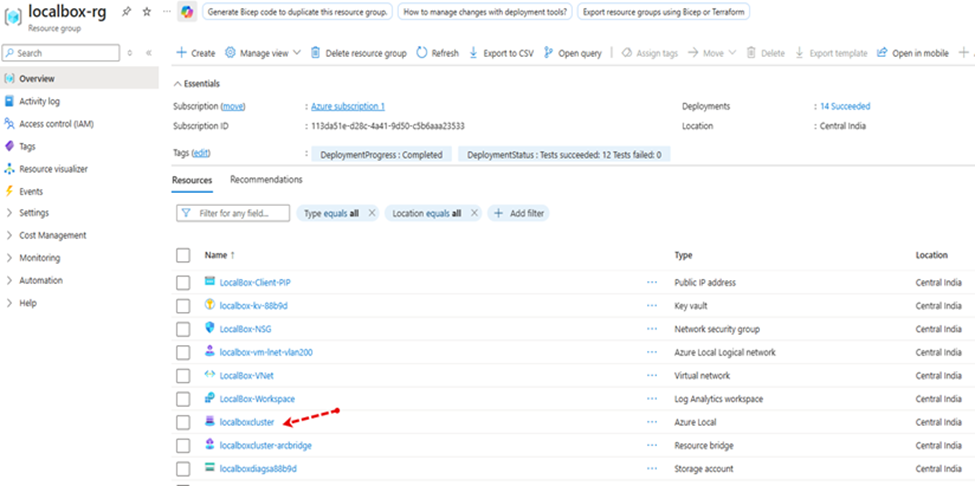Open Tags sidebar item
The width and height of the screenshot is (975, 486).
27,147
